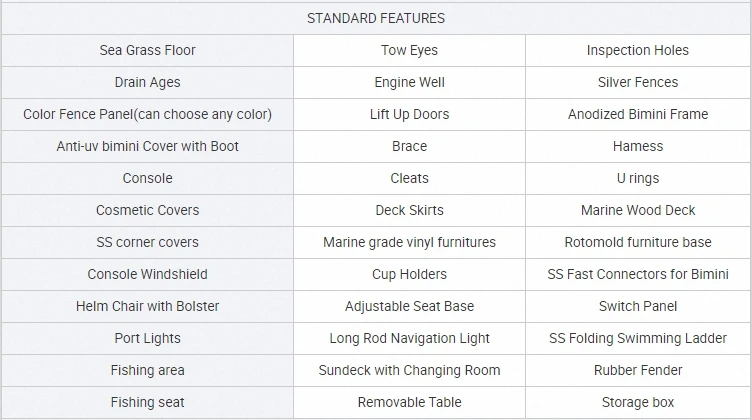Image resolution: width=752 pixels, height=420 pixels.
Task: Select the Rotomold furniture base cell
Action: (x=637, y=242)
